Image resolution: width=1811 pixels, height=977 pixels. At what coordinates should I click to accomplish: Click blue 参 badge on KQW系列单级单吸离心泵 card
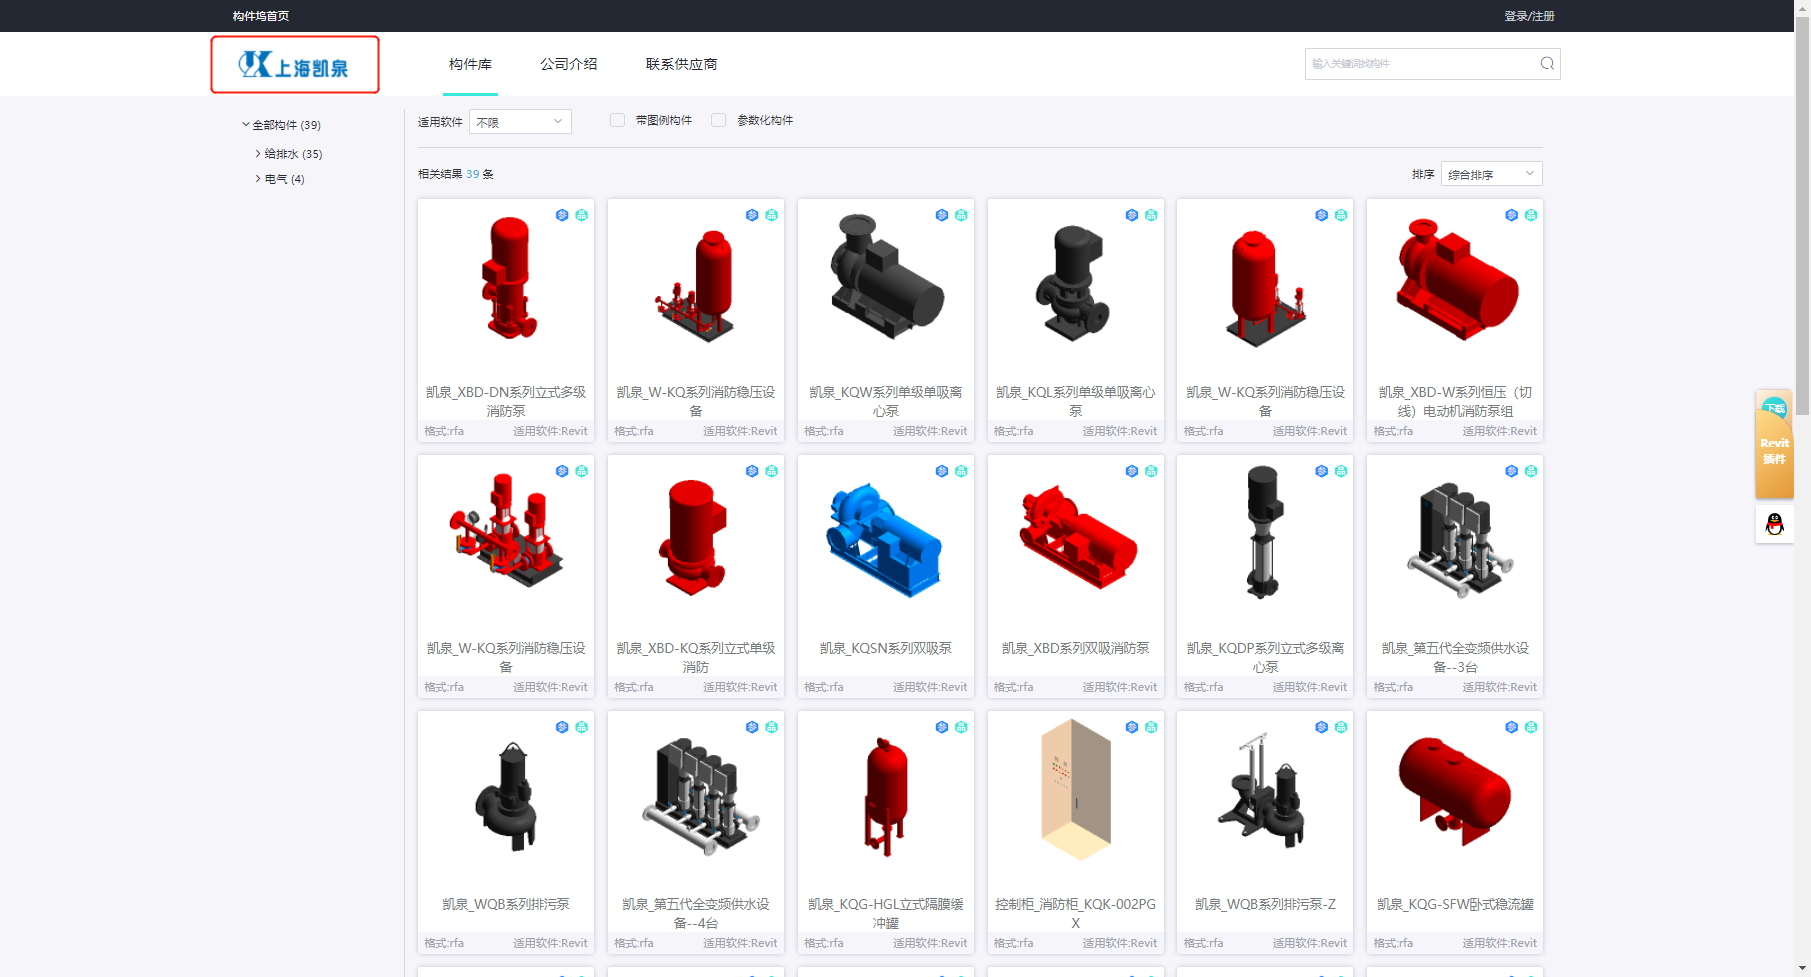(x=942, y=215)
